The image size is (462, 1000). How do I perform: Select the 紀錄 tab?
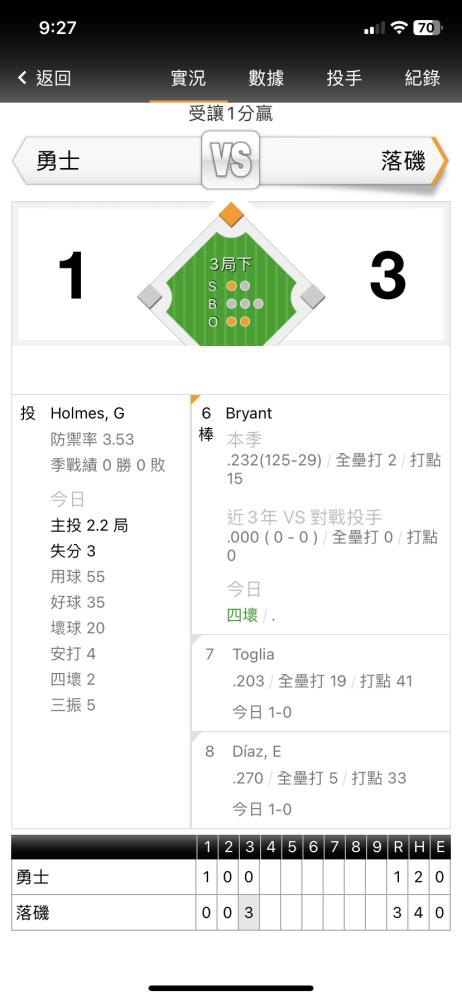(x=422, y=78)
